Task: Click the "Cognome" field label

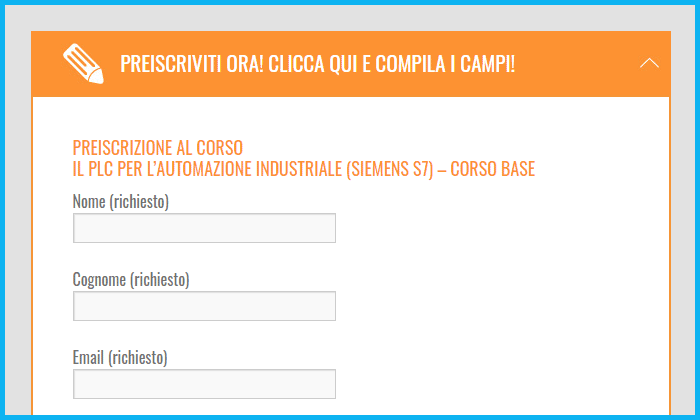Action: pyautogui.click(x=99, y=280)
